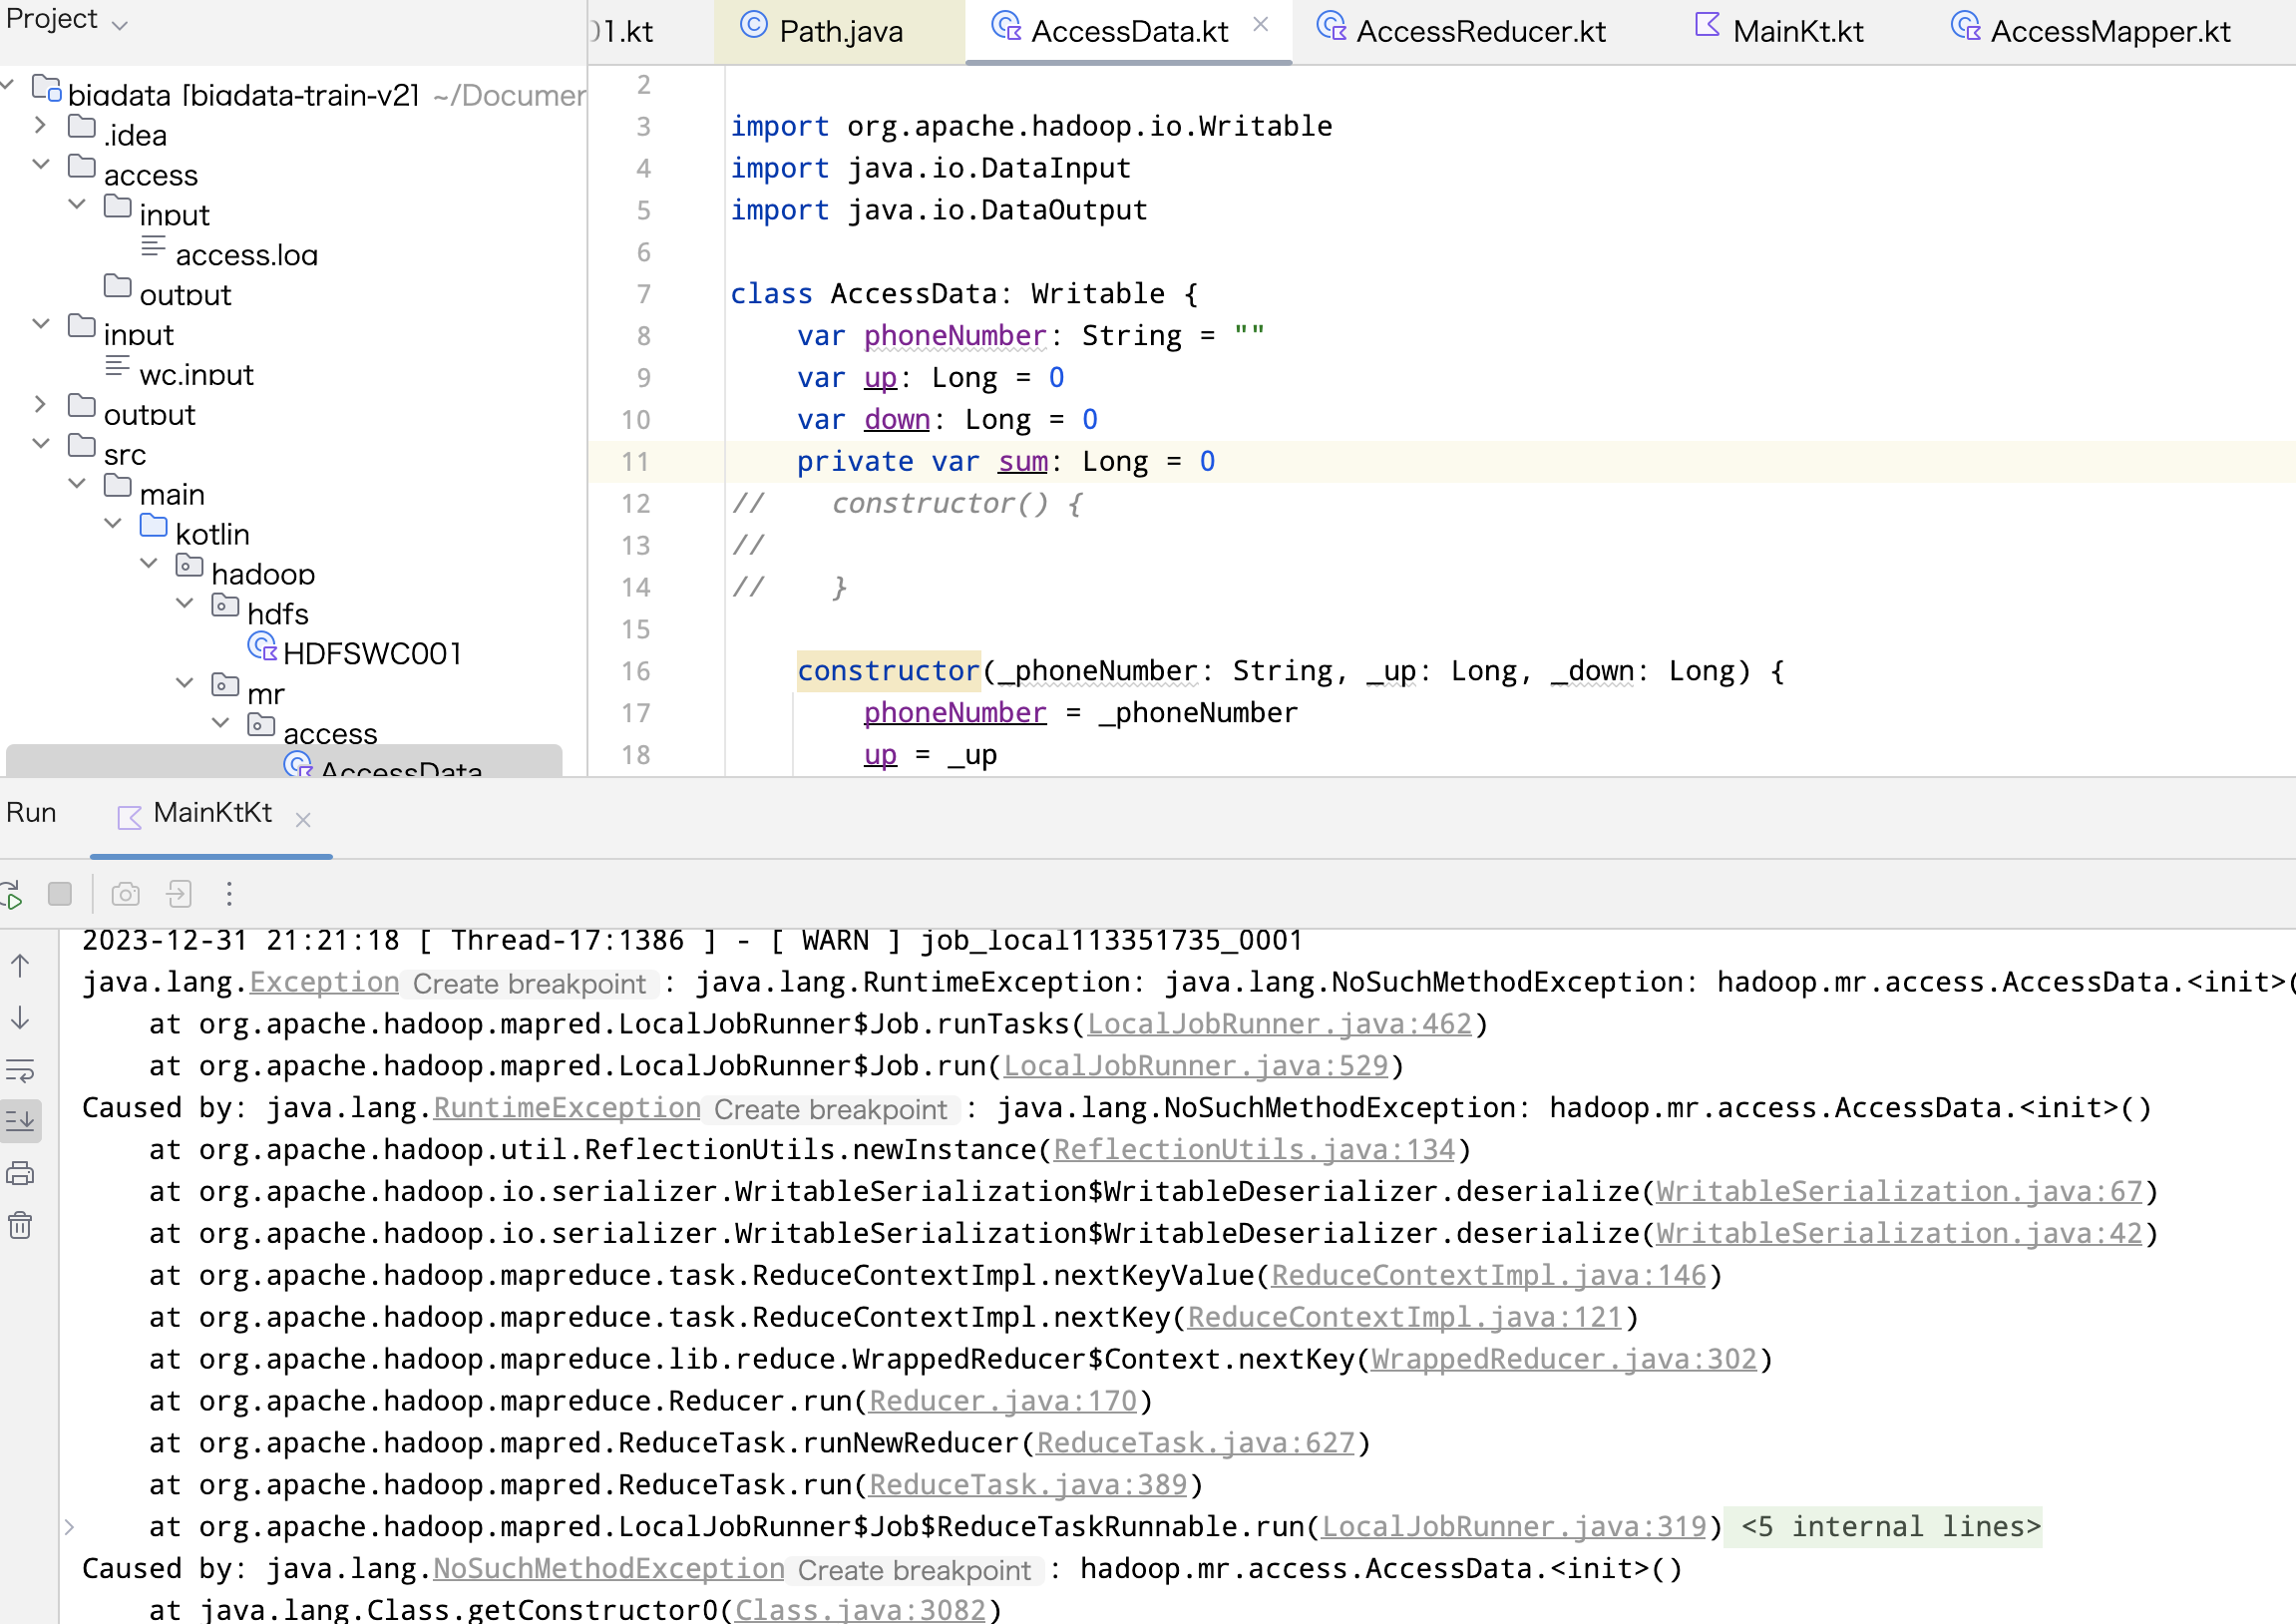Collapse the access input subfolder
The image size is (2296, 1624).
coord(77,204)
